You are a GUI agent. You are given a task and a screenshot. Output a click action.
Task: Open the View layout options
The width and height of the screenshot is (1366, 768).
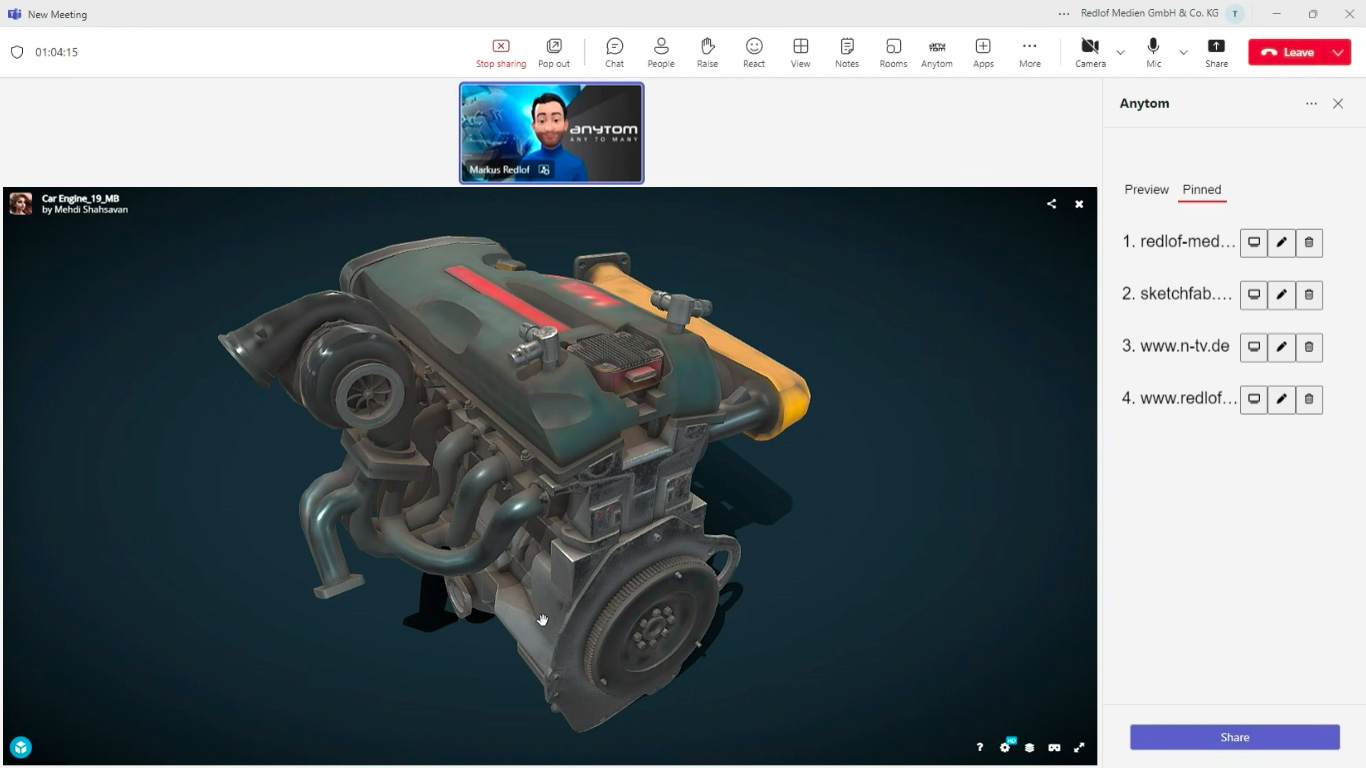tap(801, 53)
